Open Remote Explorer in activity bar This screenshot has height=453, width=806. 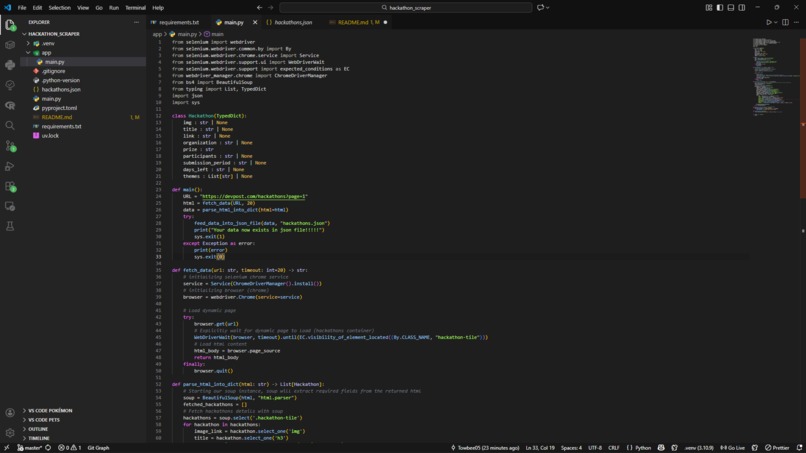pyautogui.click(x=10, y=206)
